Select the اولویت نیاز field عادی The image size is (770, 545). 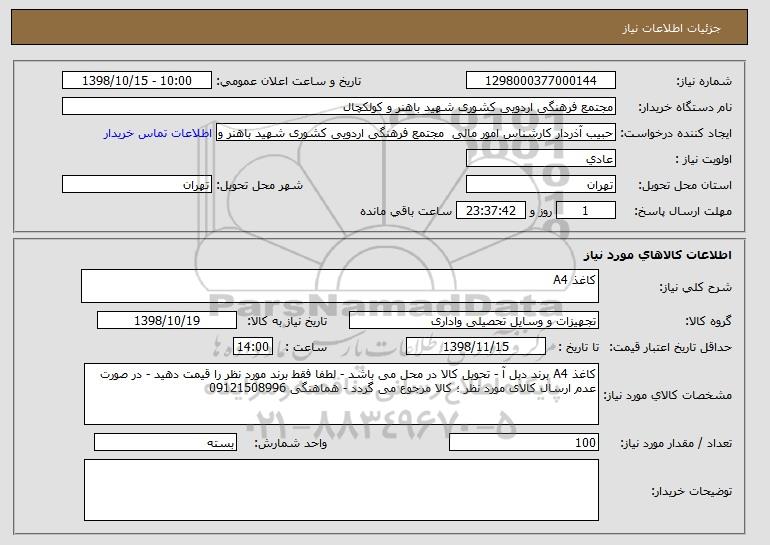click(541, 159)
